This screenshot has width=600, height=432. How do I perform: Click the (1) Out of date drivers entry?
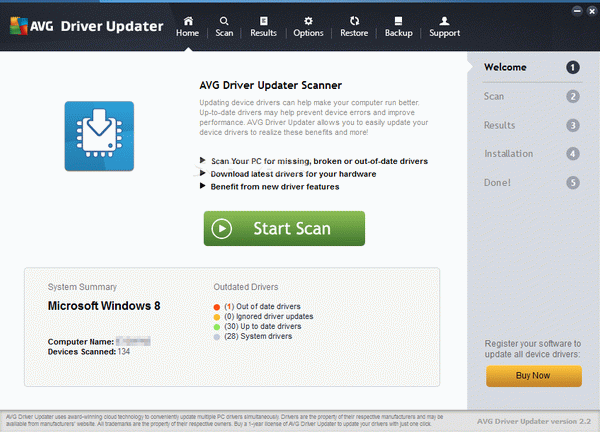tap(262, 306)
